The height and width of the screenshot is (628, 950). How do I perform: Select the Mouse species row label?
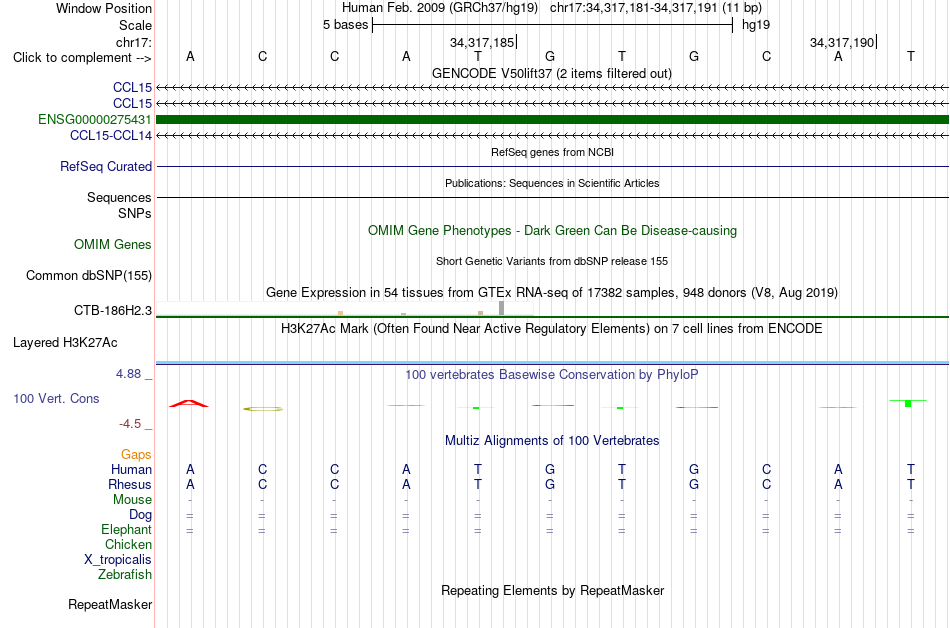[132, 500]
